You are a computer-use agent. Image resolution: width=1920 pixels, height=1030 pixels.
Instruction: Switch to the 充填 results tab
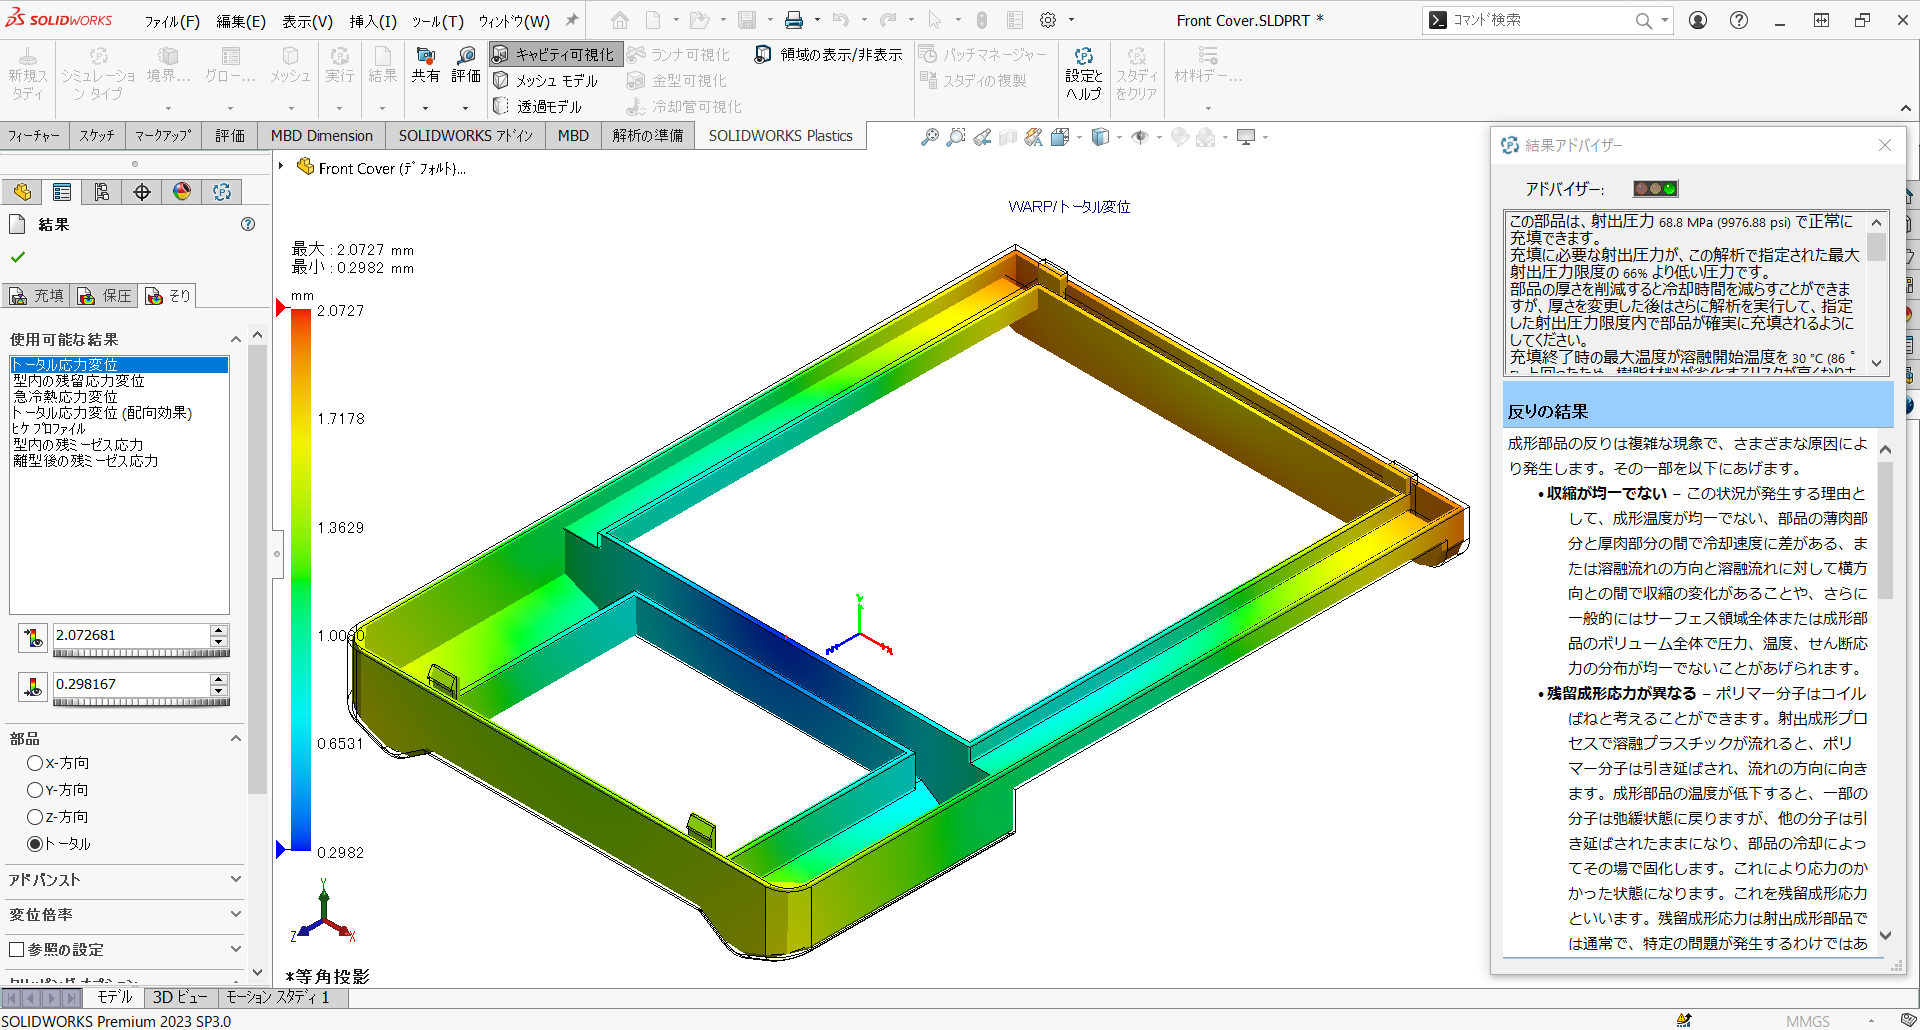37,295
